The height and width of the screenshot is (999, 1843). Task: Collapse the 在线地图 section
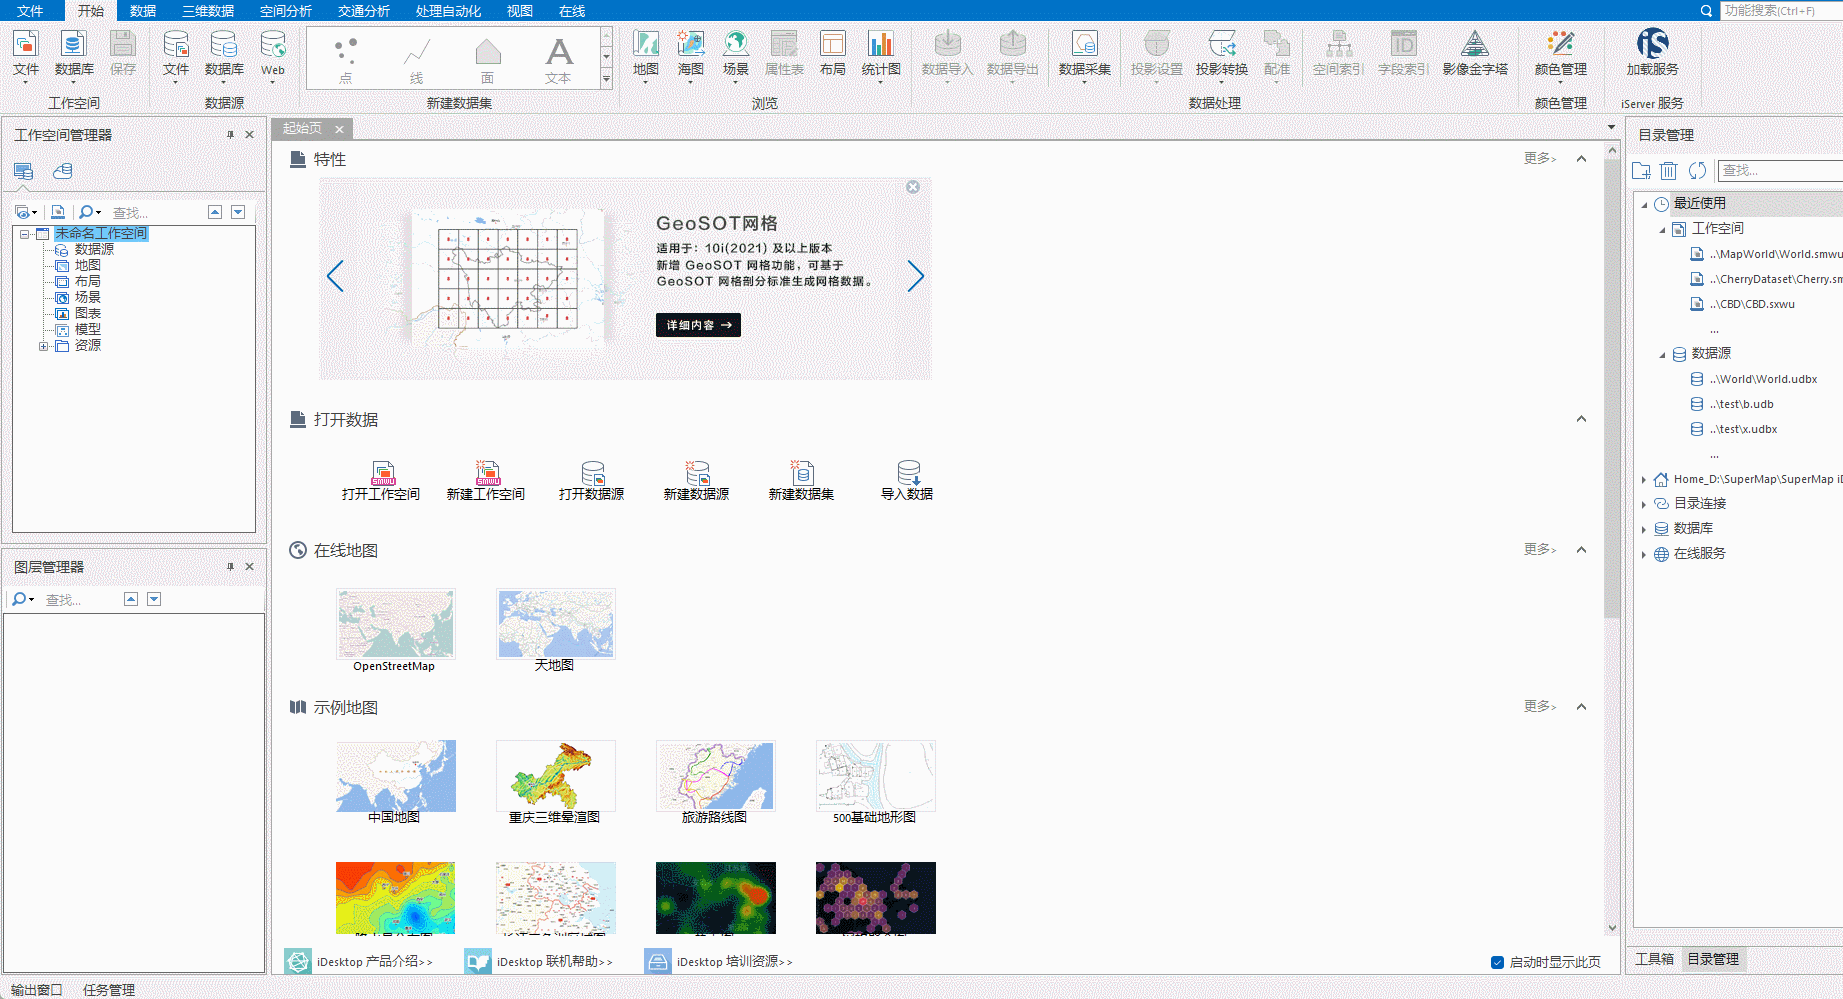click(1581, 550)
